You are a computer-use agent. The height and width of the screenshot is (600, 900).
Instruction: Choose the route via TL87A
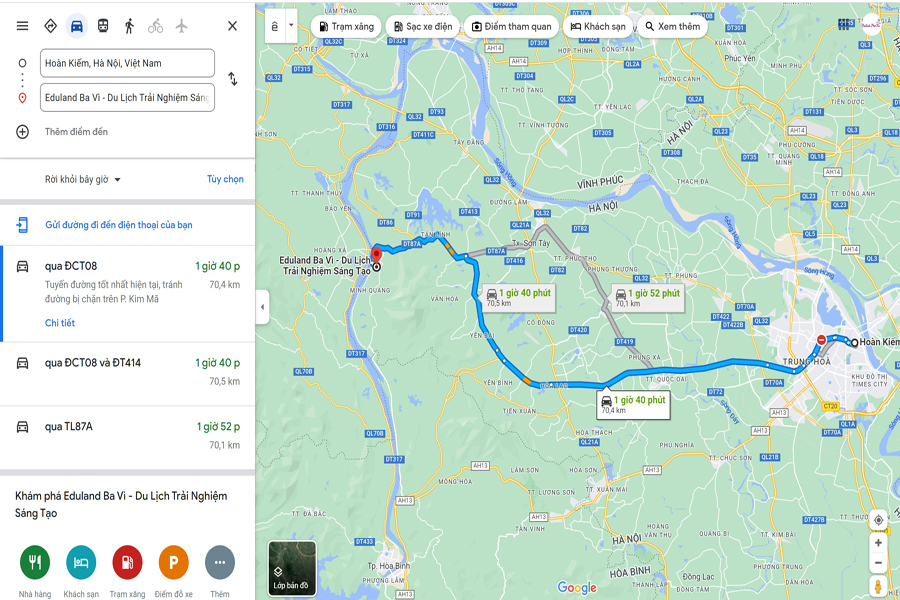click(127, 436)
